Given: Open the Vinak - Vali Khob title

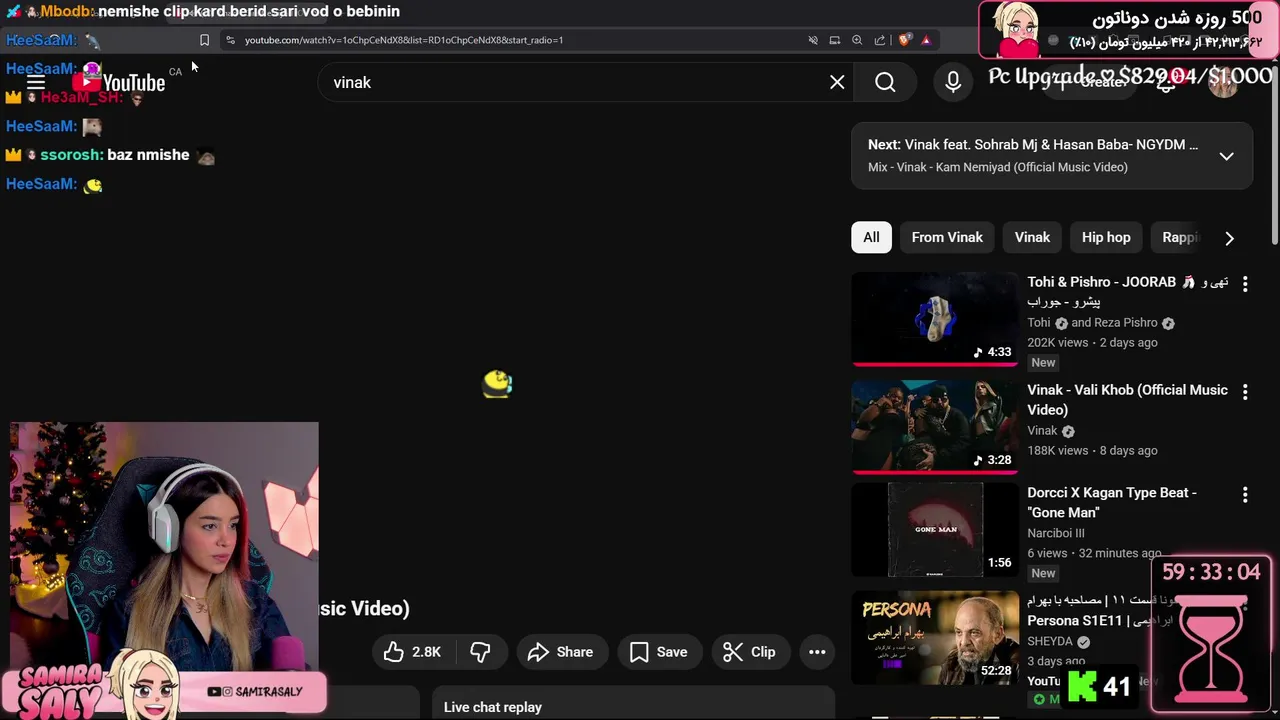Looking at the screenshot, I should (x=1127, y=400).
